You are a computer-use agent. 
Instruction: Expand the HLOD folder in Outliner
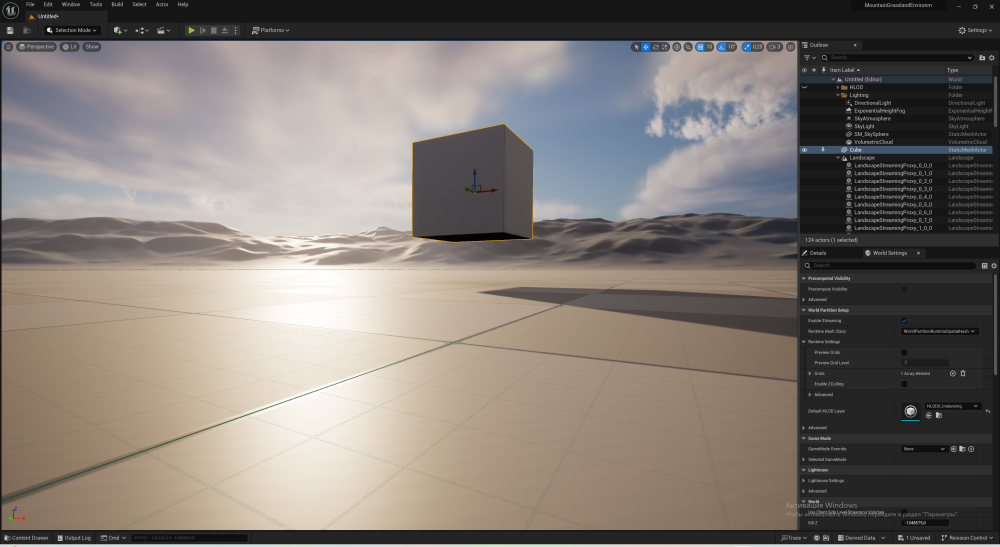tap(838, 87)
